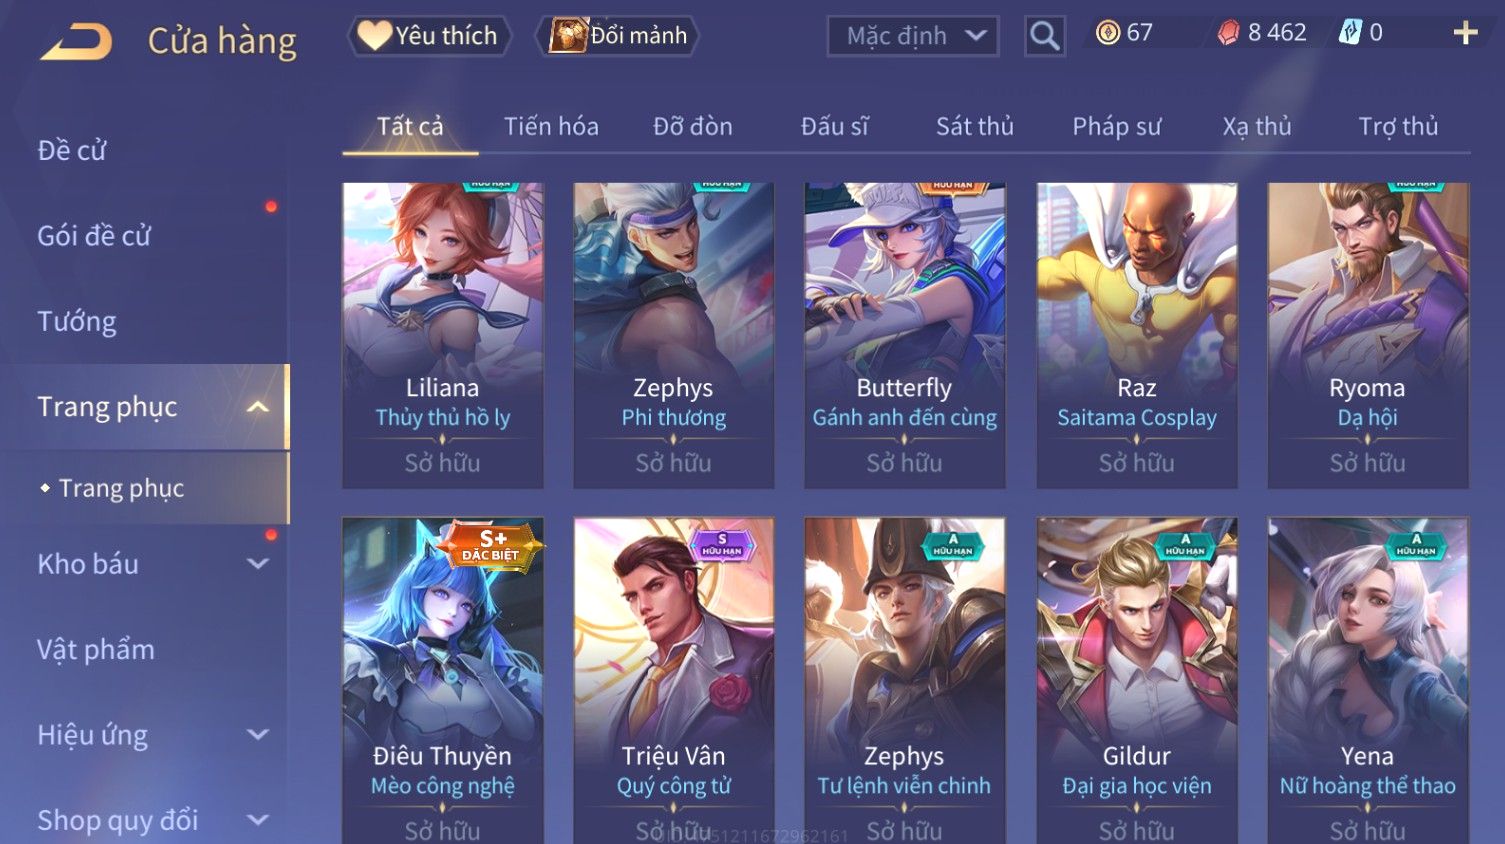Go to Tướng in sidebar
This screenshot has height=844, width=1505.
(x=77, y=322)
